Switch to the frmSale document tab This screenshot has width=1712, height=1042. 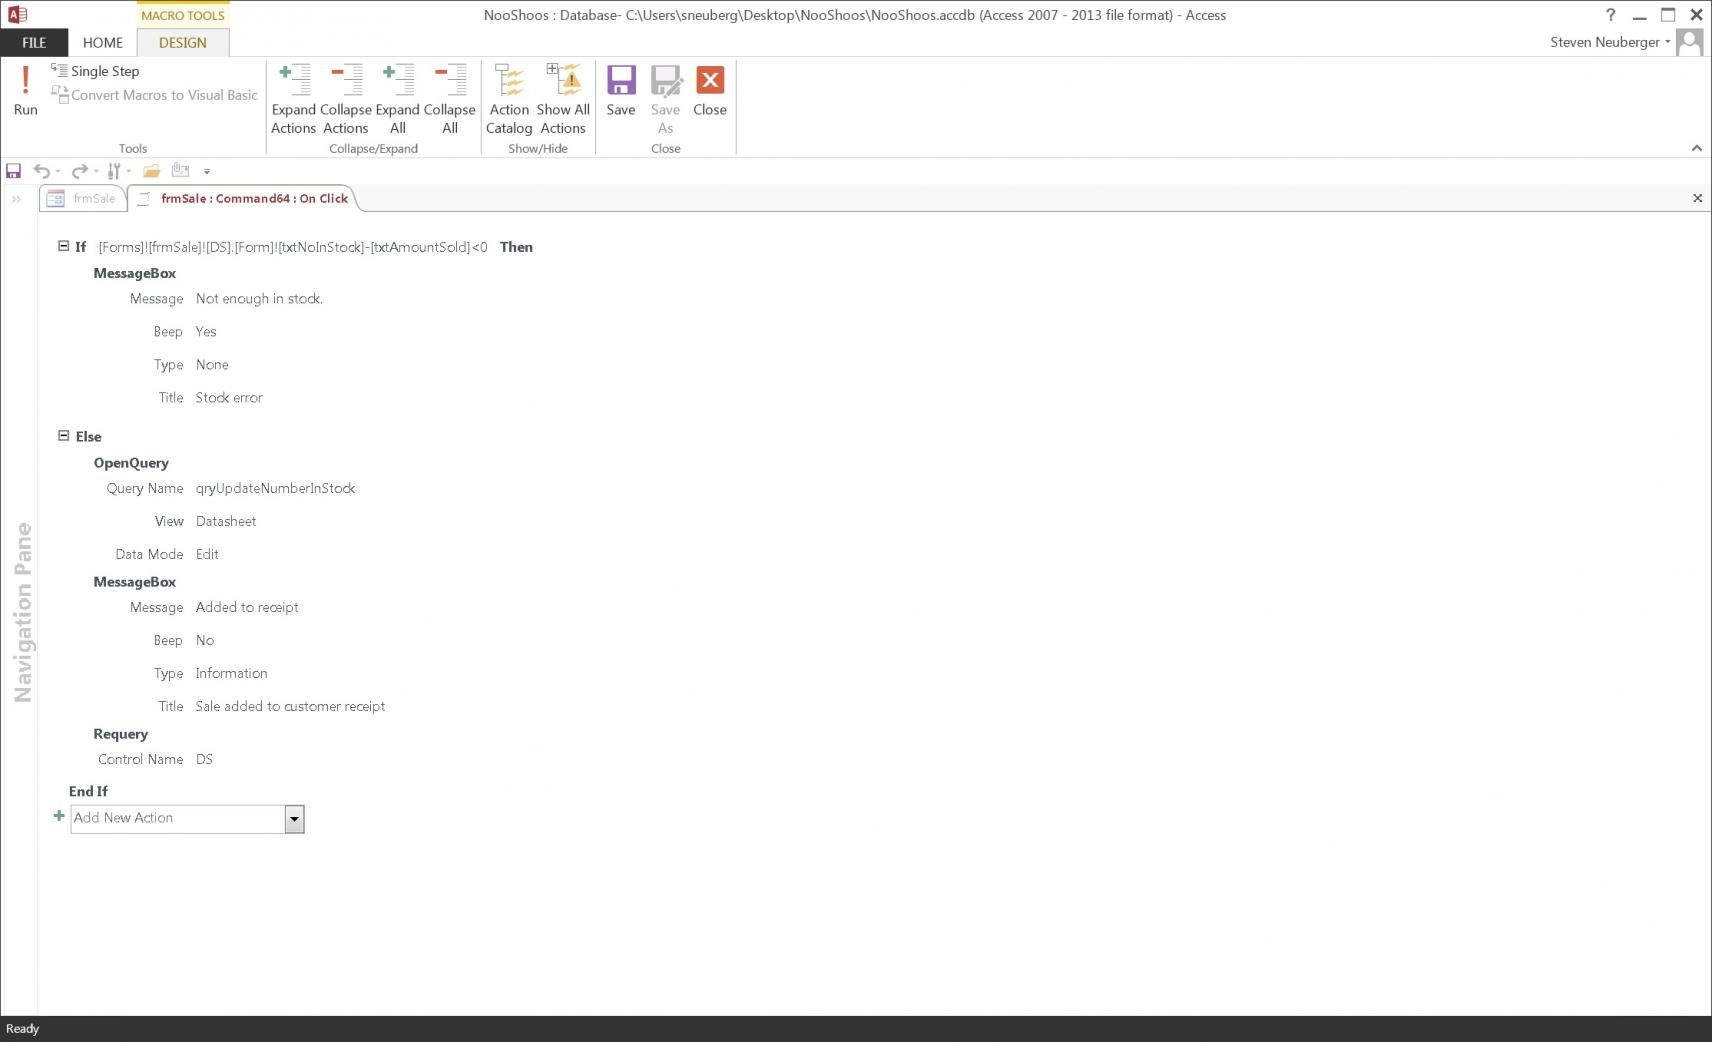point(83,199)
